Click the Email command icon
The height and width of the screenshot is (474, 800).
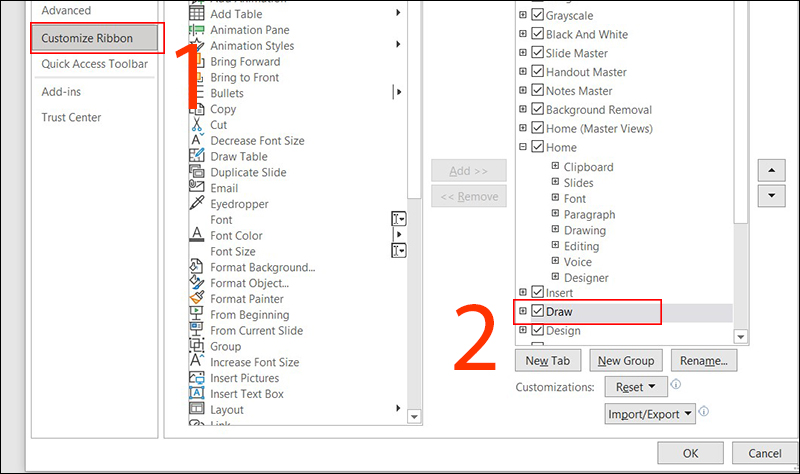click(x=197, y=188)
